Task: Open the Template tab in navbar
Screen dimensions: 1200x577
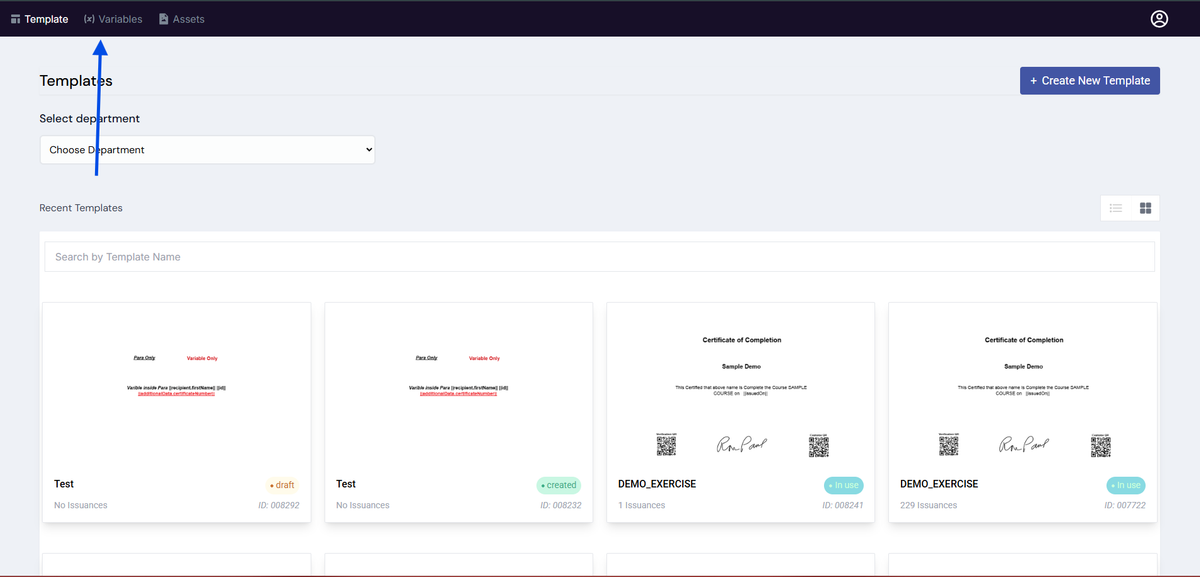Action: [x=39, y=19]
